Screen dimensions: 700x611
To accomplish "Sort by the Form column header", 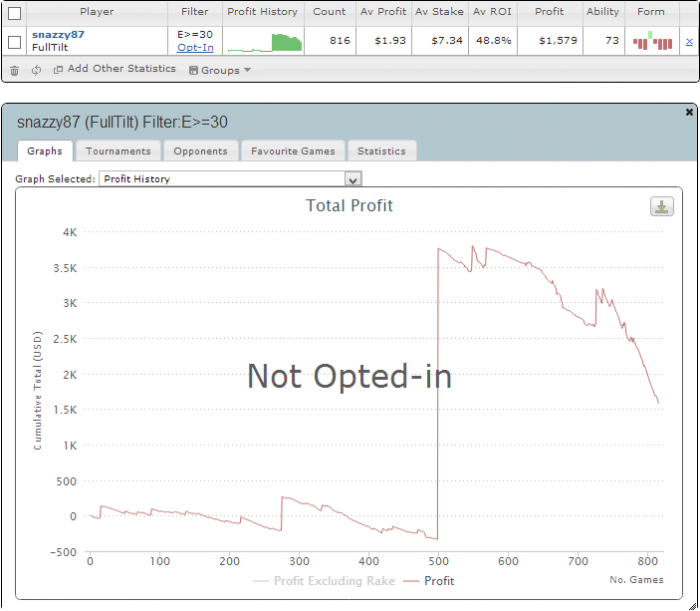I will pos(651,12).
